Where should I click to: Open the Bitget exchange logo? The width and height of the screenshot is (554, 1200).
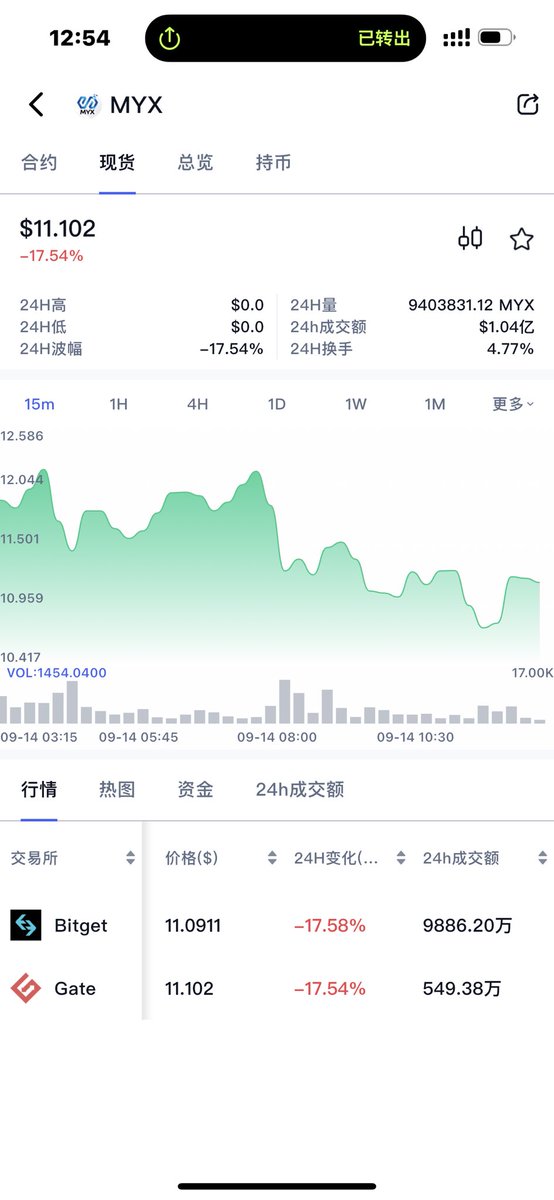(26, 925)
